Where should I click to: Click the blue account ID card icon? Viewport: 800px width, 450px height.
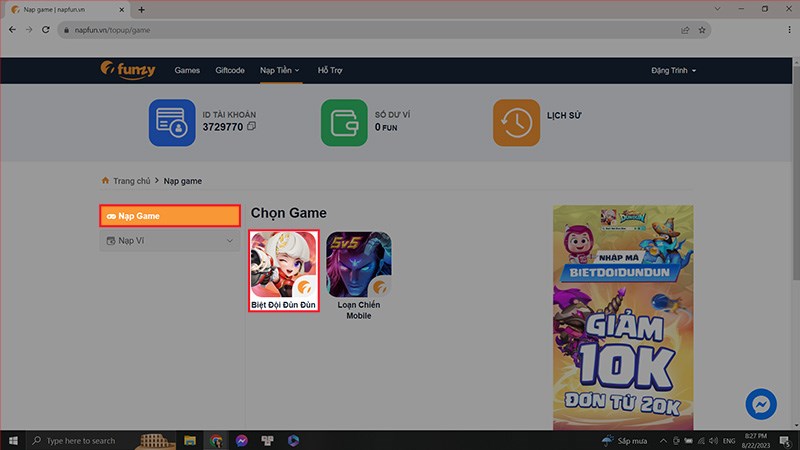[172, 122]
